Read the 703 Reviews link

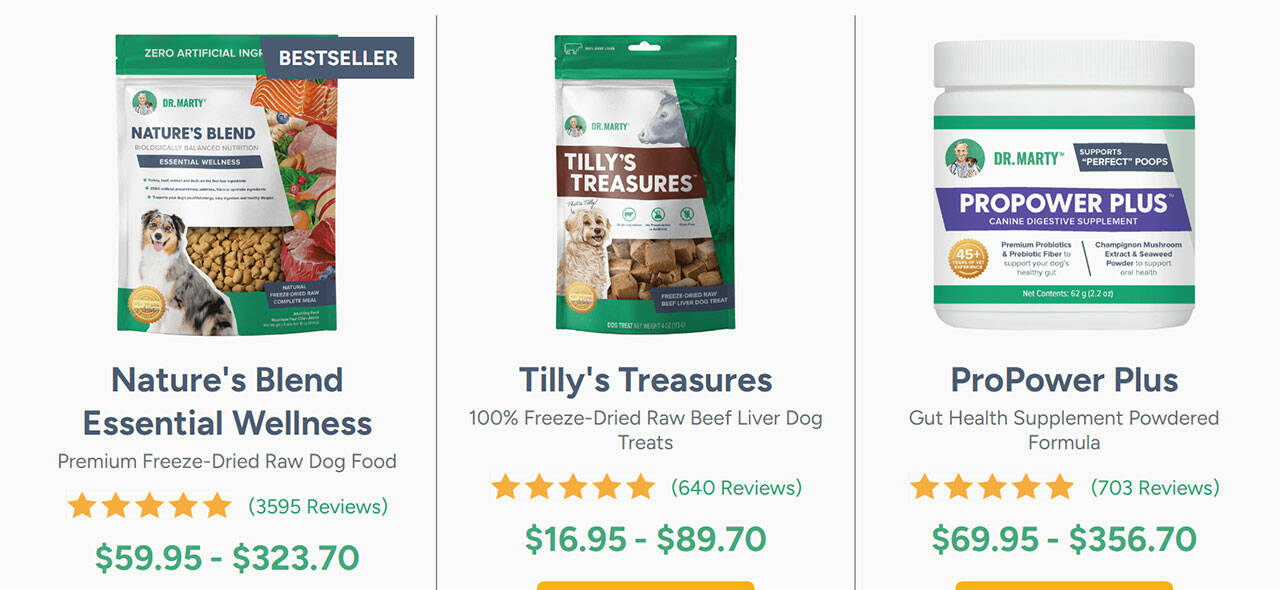point(1155,488)
